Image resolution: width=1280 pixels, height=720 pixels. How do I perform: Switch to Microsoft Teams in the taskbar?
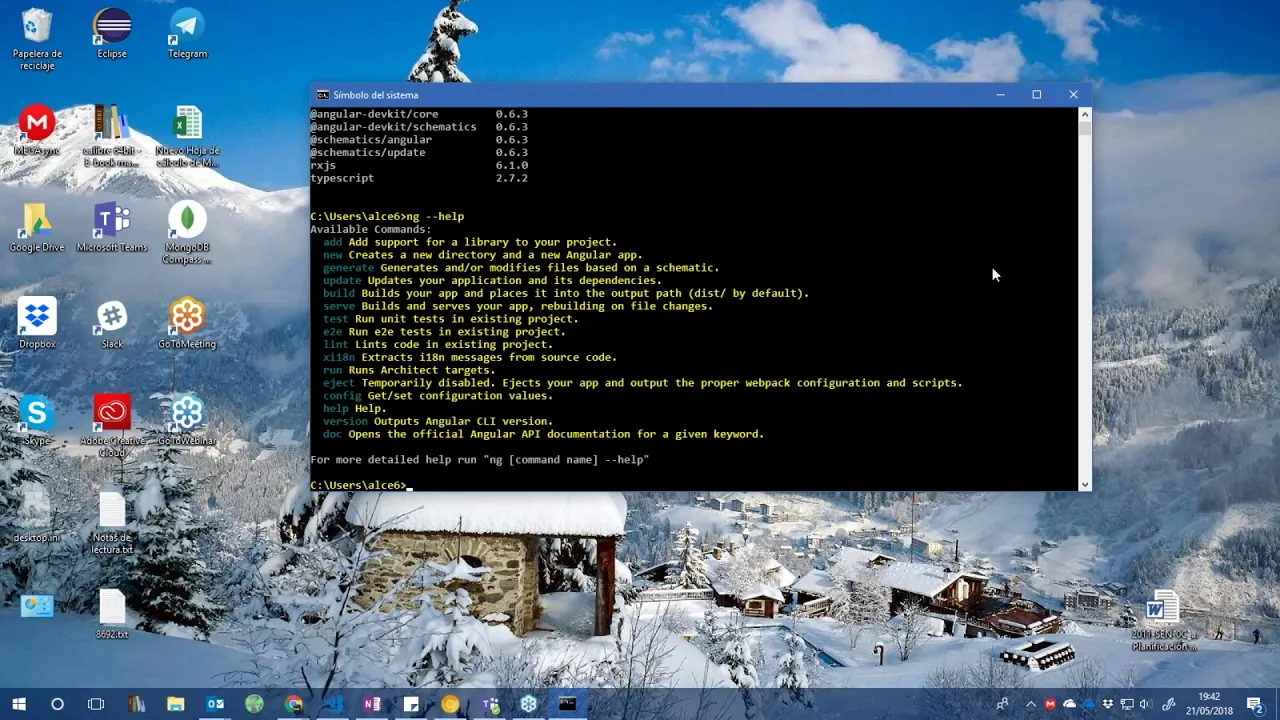coord(490,704)
